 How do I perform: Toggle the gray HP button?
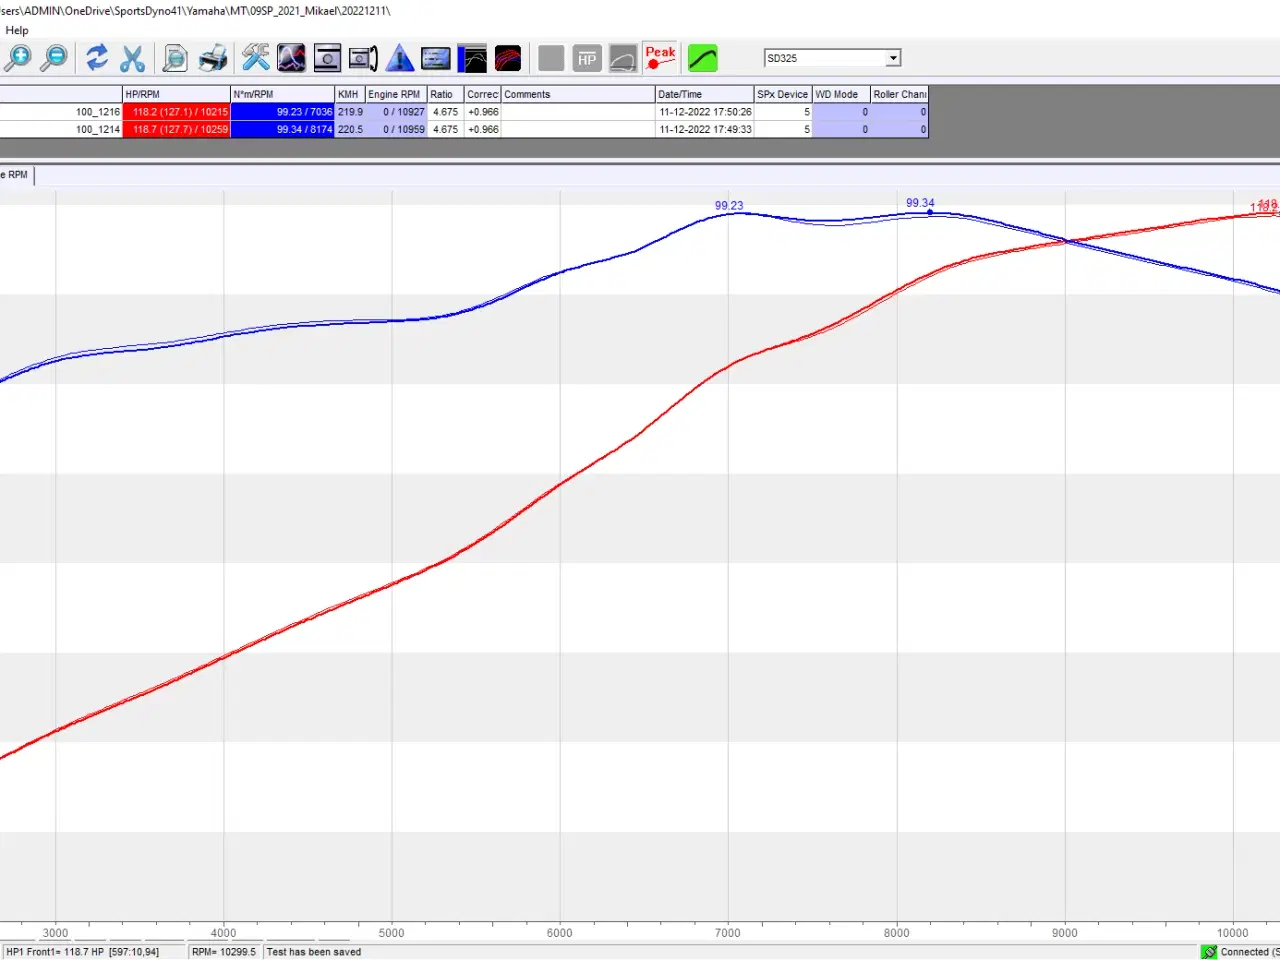point(587,58)
